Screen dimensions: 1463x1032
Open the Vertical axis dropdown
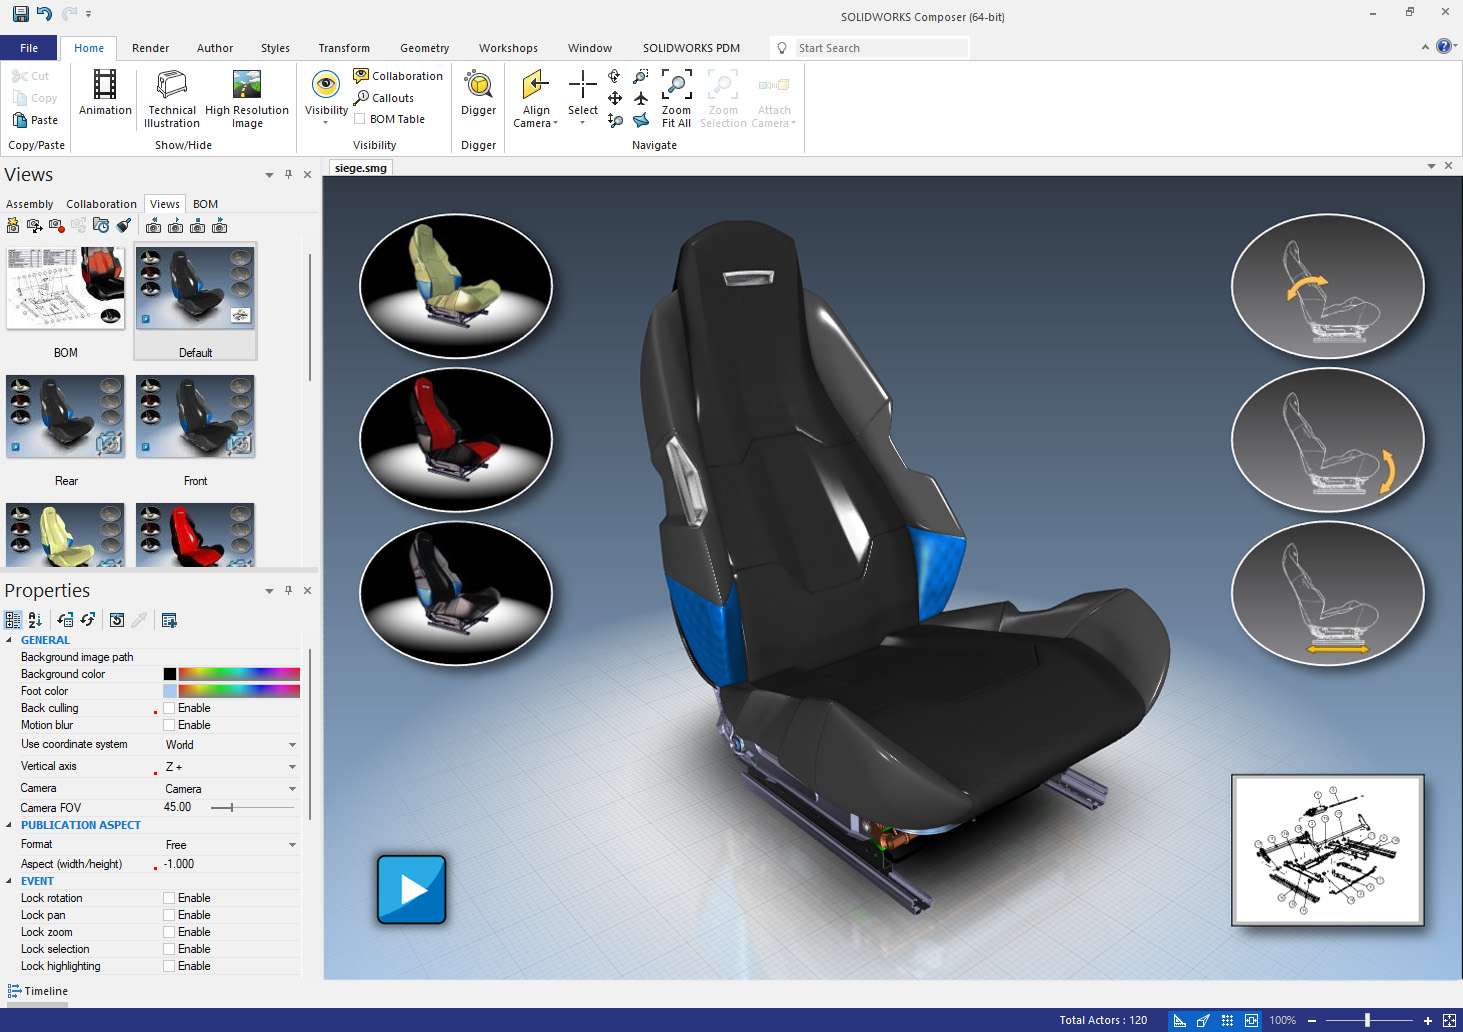click(x=292, y=767)
